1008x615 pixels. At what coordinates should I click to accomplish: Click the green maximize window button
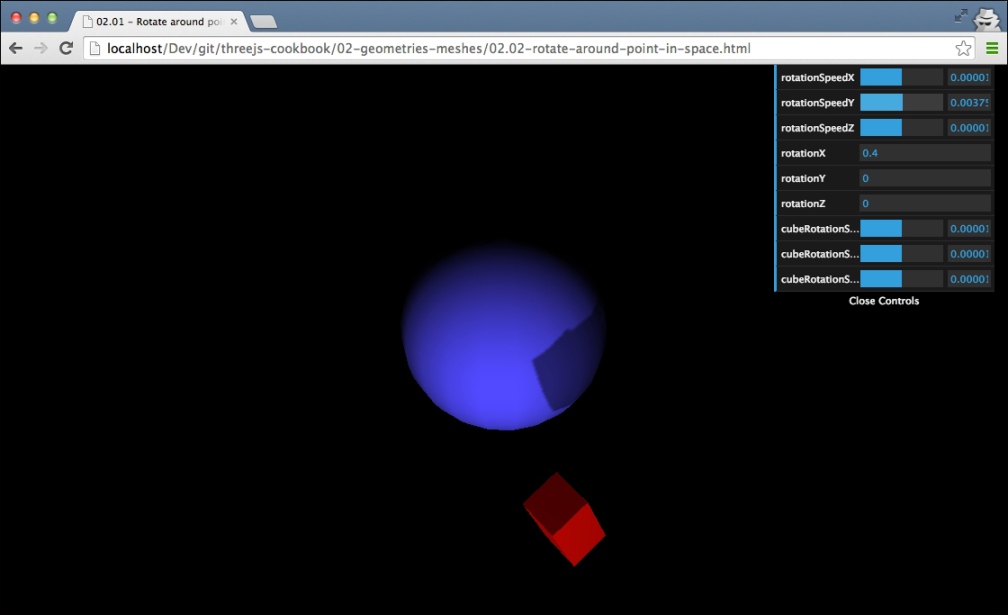[x=53, y=18]
